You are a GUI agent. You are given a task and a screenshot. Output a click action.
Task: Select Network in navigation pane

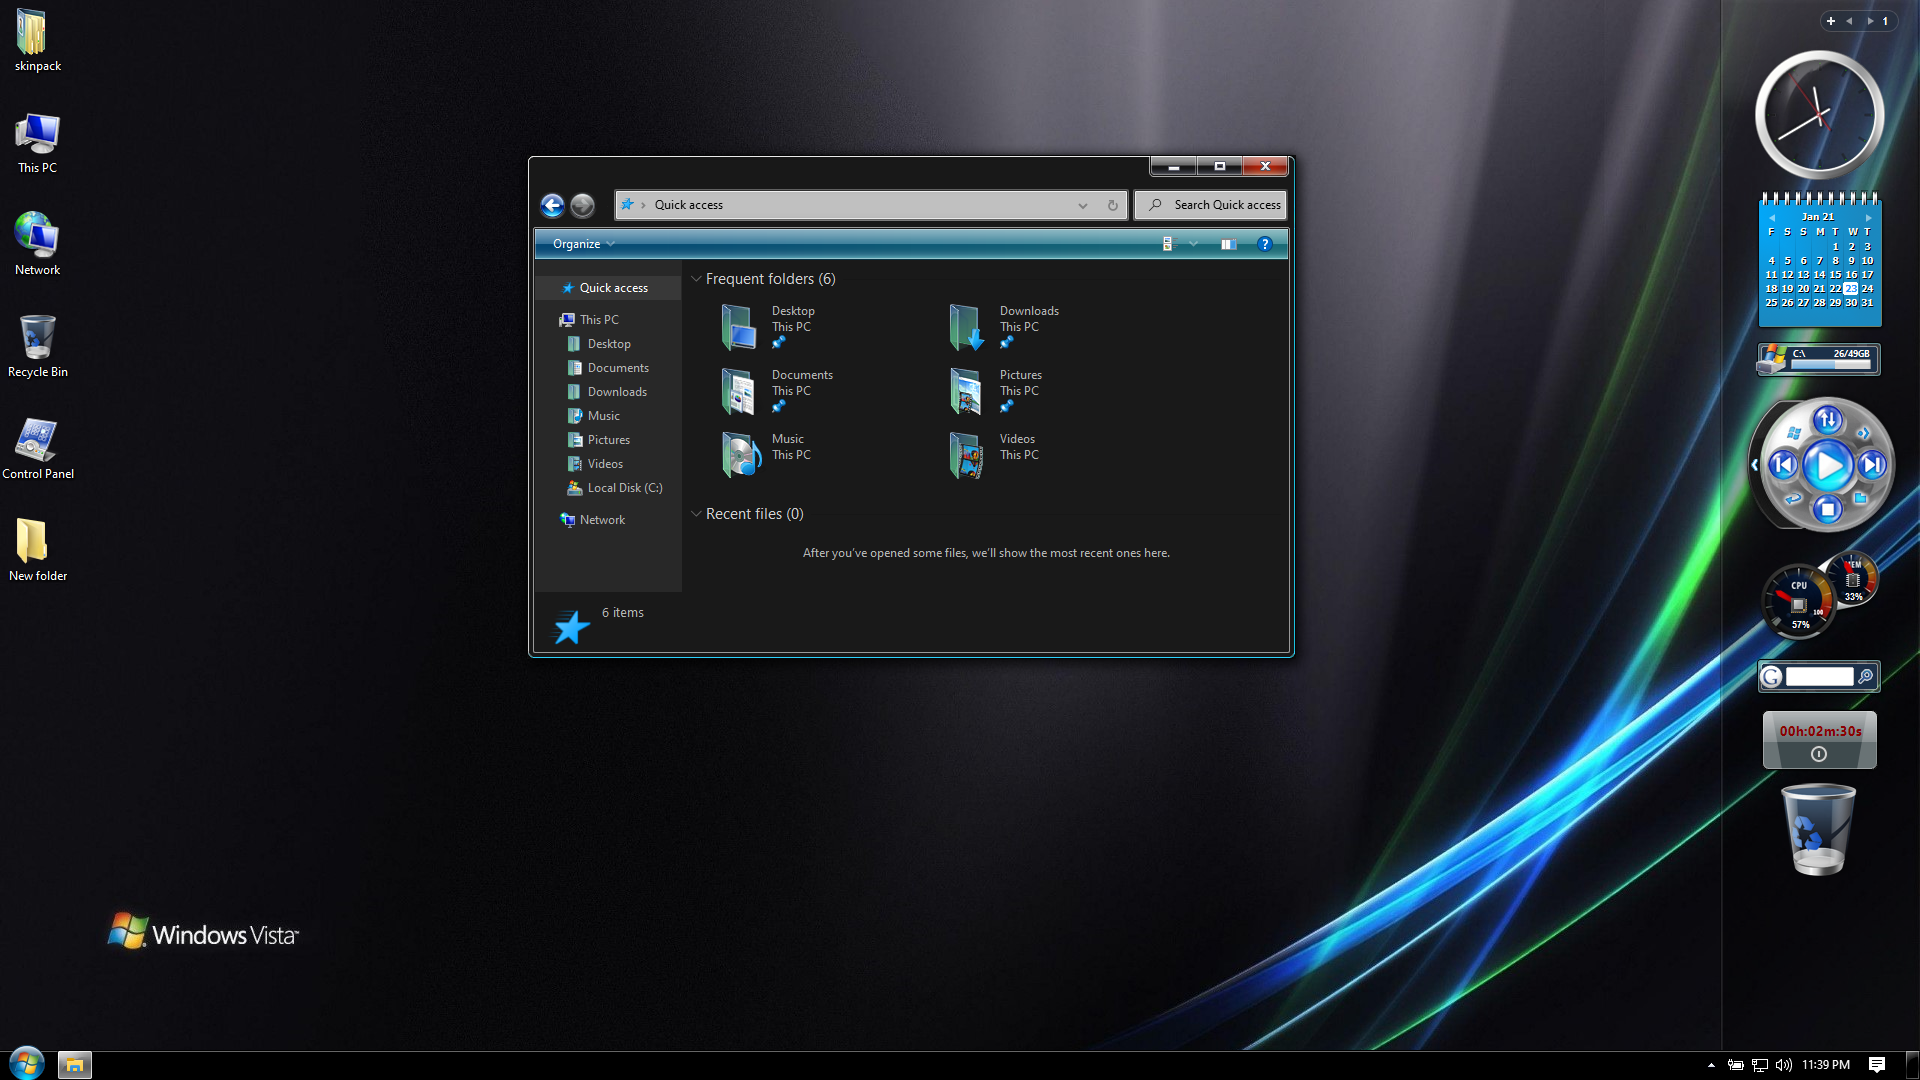[602, 520]
